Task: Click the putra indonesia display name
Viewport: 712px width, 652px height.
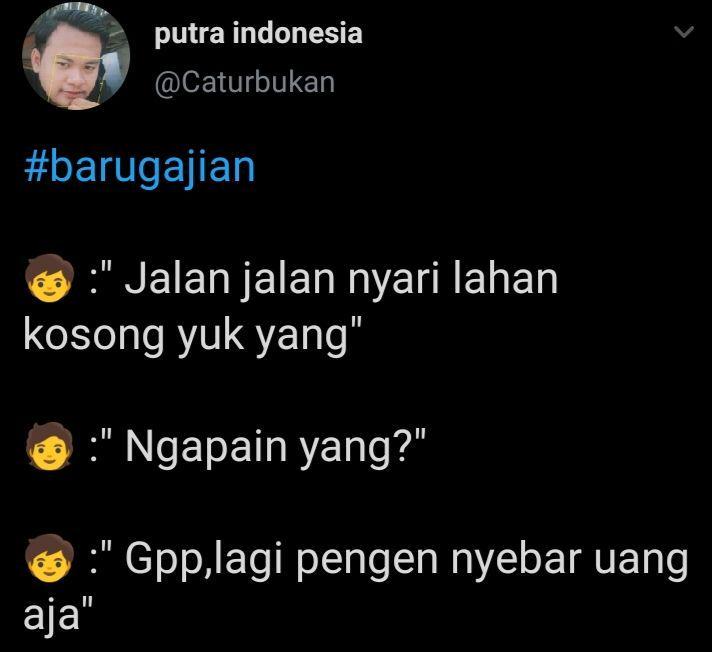Action: 258,34
